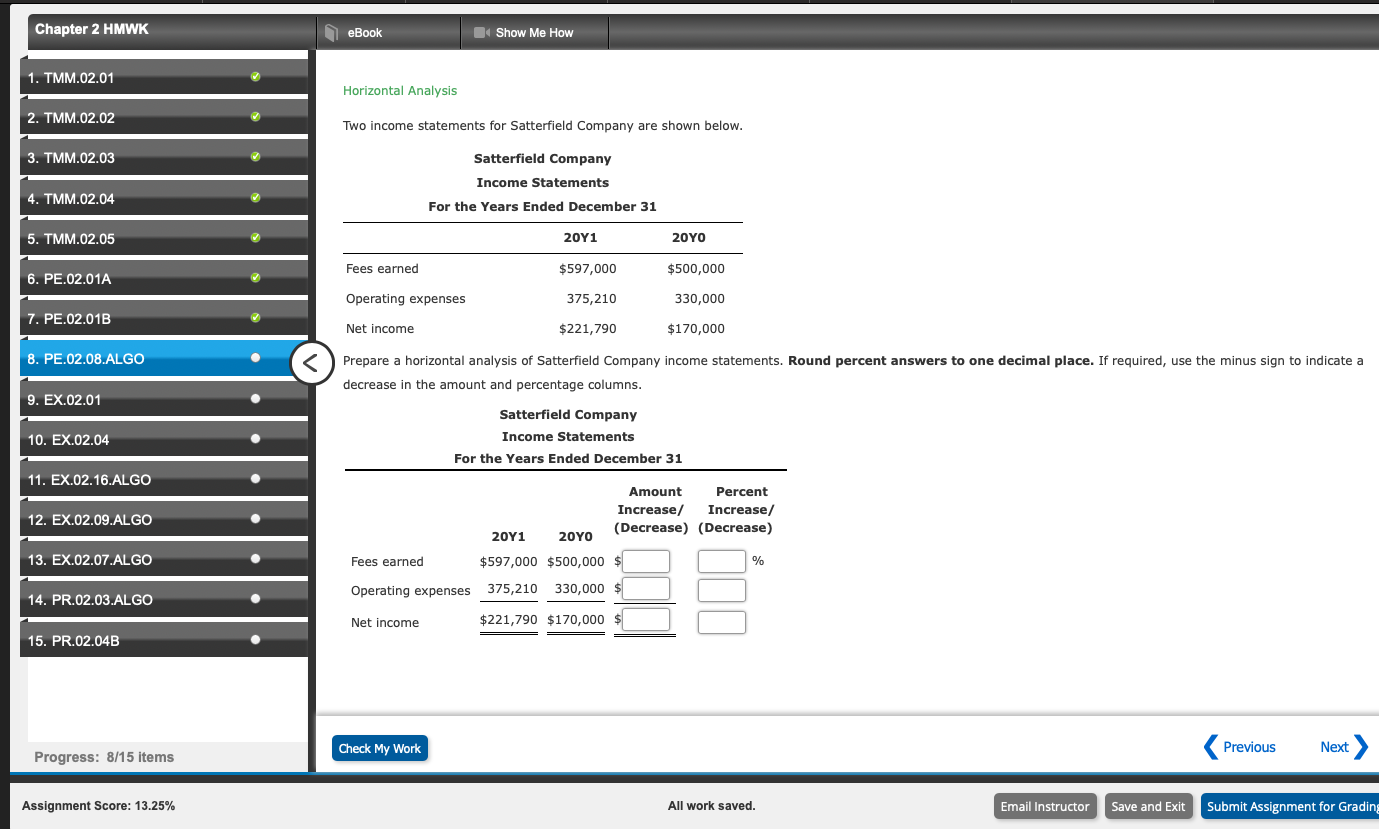Go to the Previous question
This screenshot has height=829, width=1379.
pos(1240,747)
